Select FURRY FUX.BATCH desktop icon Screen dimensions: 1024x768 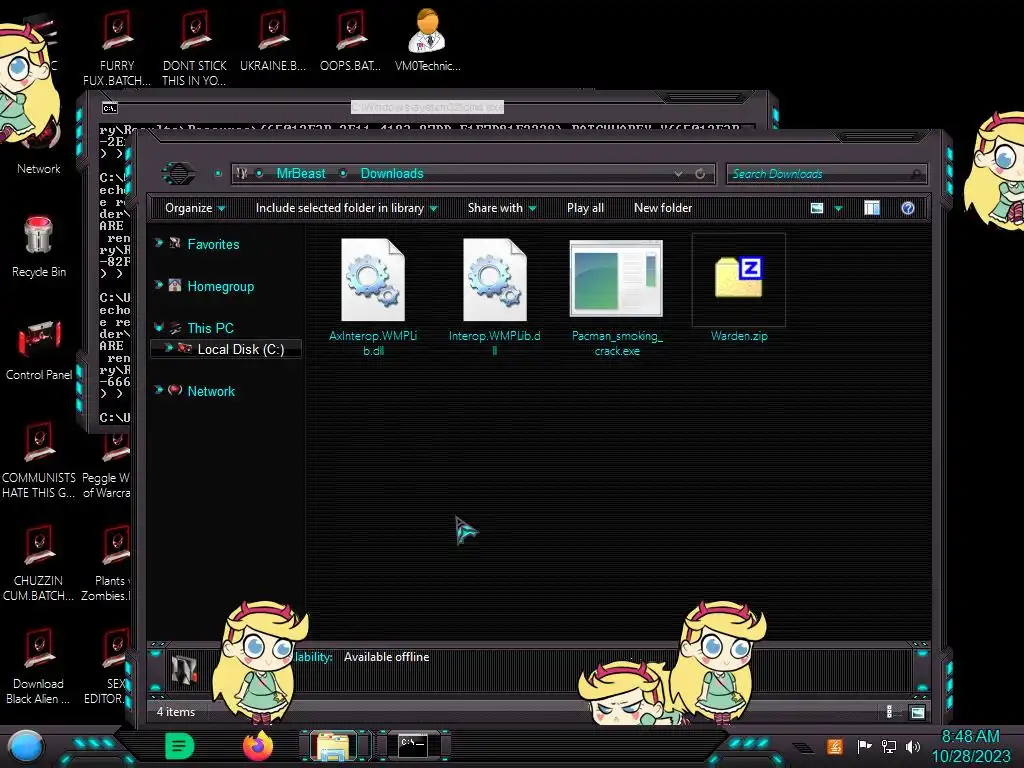(117, 47)
